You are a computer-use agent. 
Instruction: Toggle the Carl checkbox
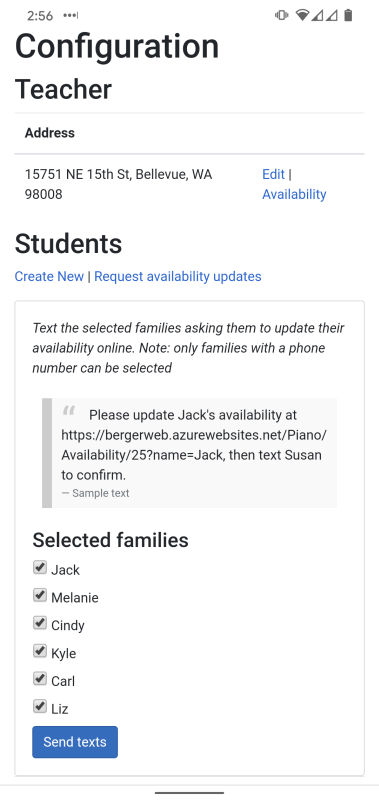tap(40, 679)
